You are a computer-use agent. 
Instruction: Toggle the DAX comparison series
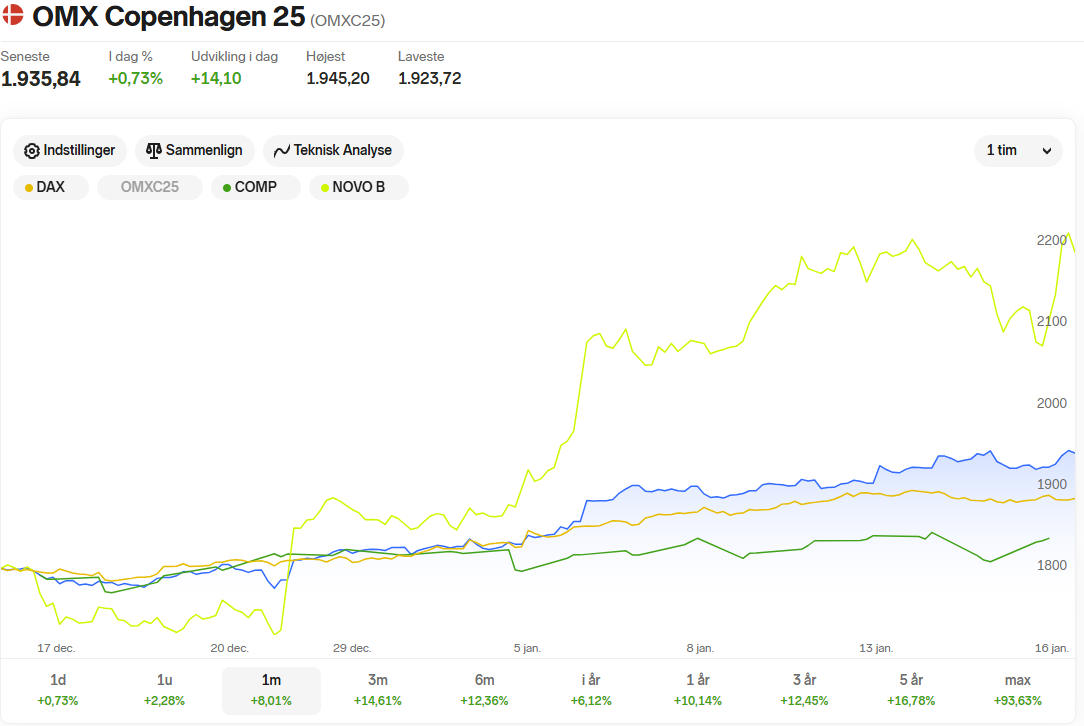click(x=51, y=187)
